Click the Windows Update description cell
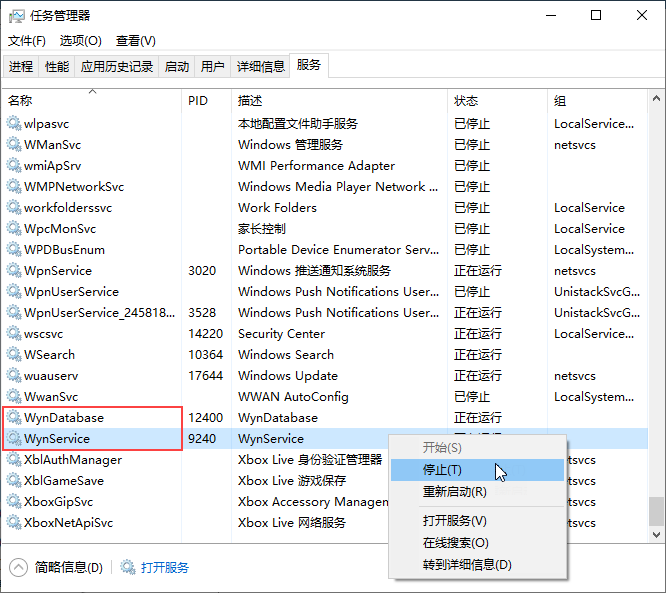Image resolution: width=666 pixels, height=593 pixels. [x=288, y=376]
